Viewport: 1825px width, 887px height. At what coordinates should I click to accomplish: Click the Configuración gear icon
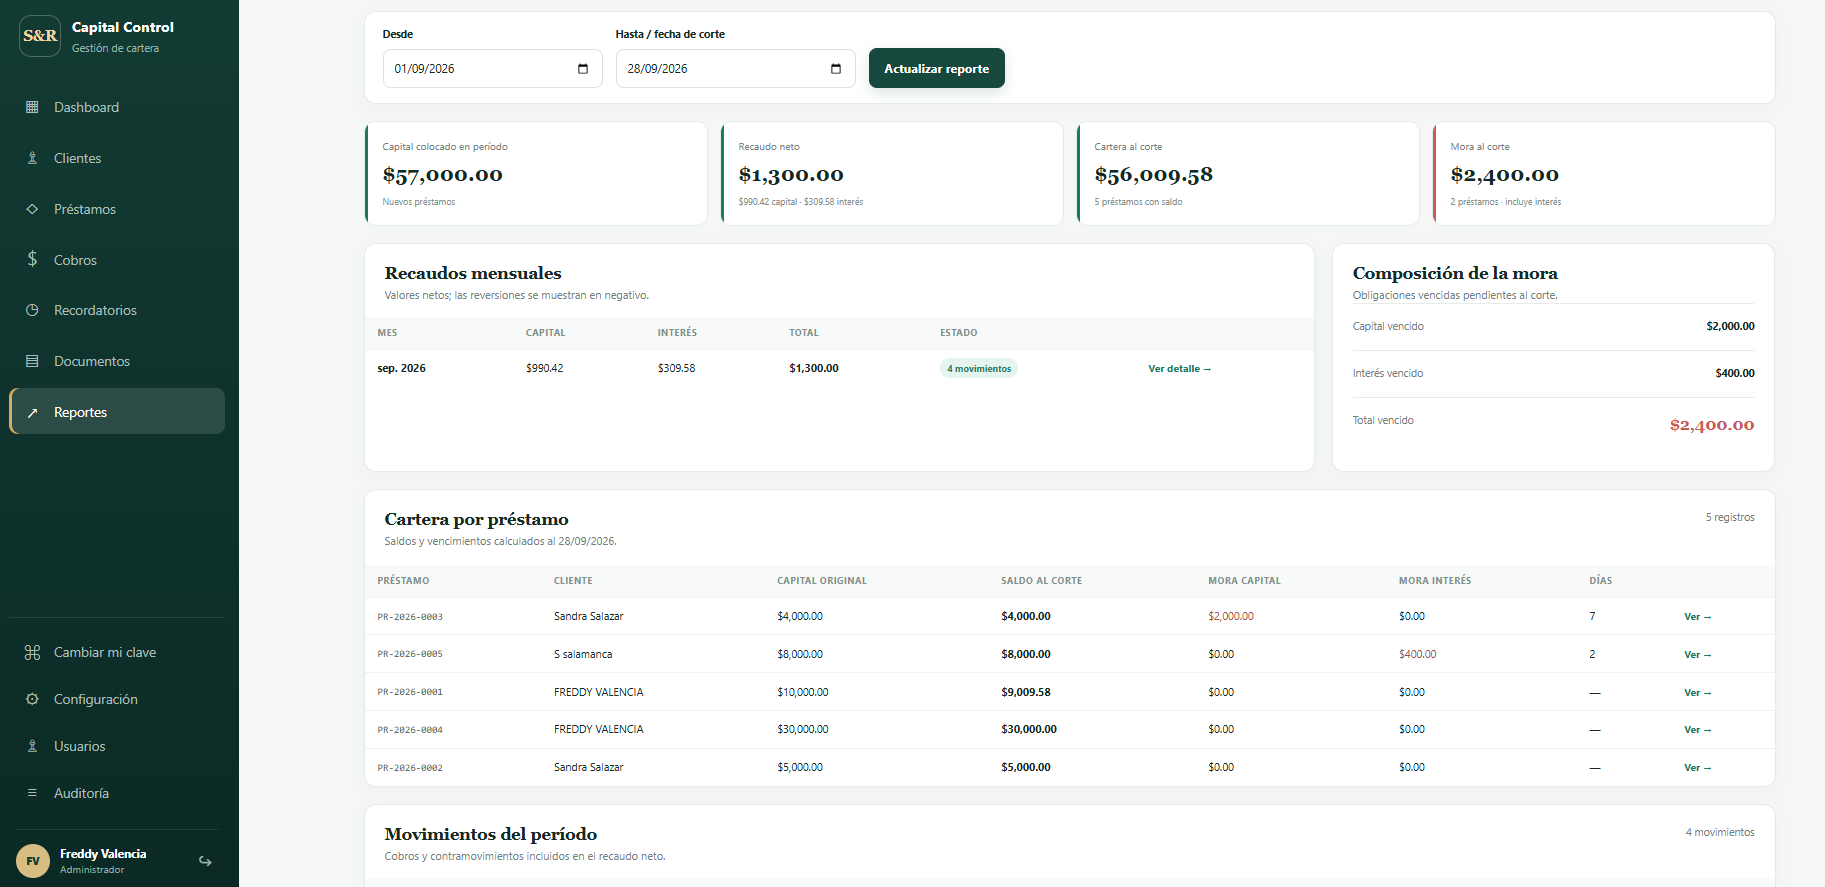[x=32, y=699]
